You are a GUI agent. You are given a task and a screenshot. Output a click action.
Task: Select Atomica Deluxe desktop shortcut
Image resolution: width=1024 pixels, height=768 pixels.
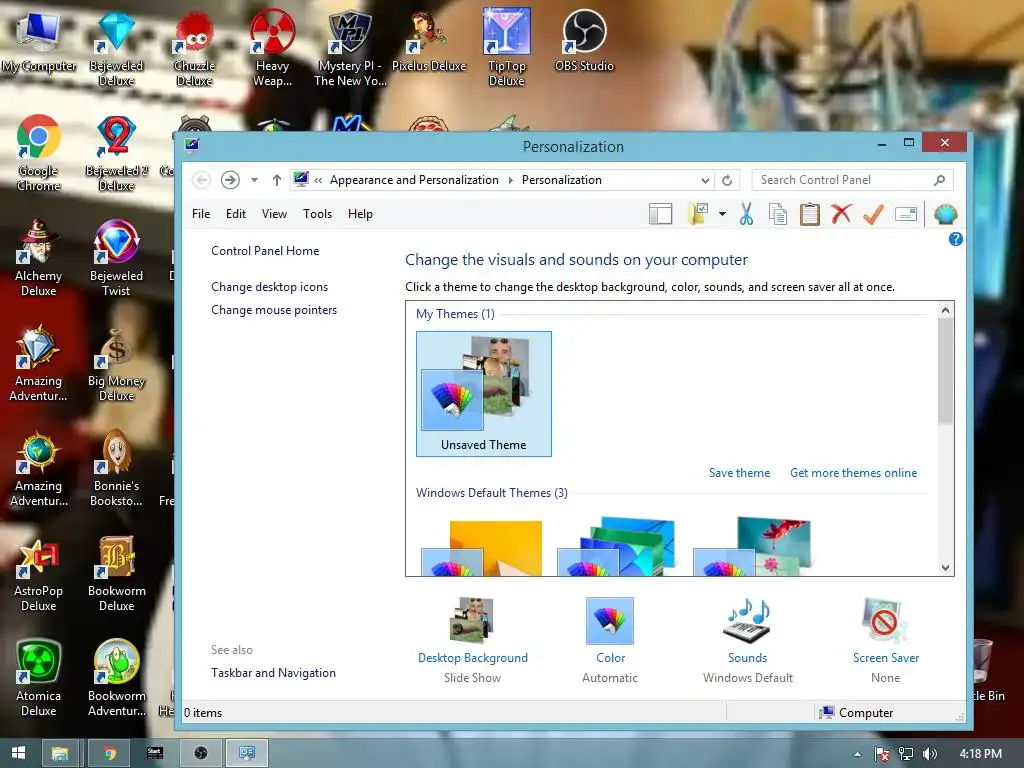pos(39,679)
